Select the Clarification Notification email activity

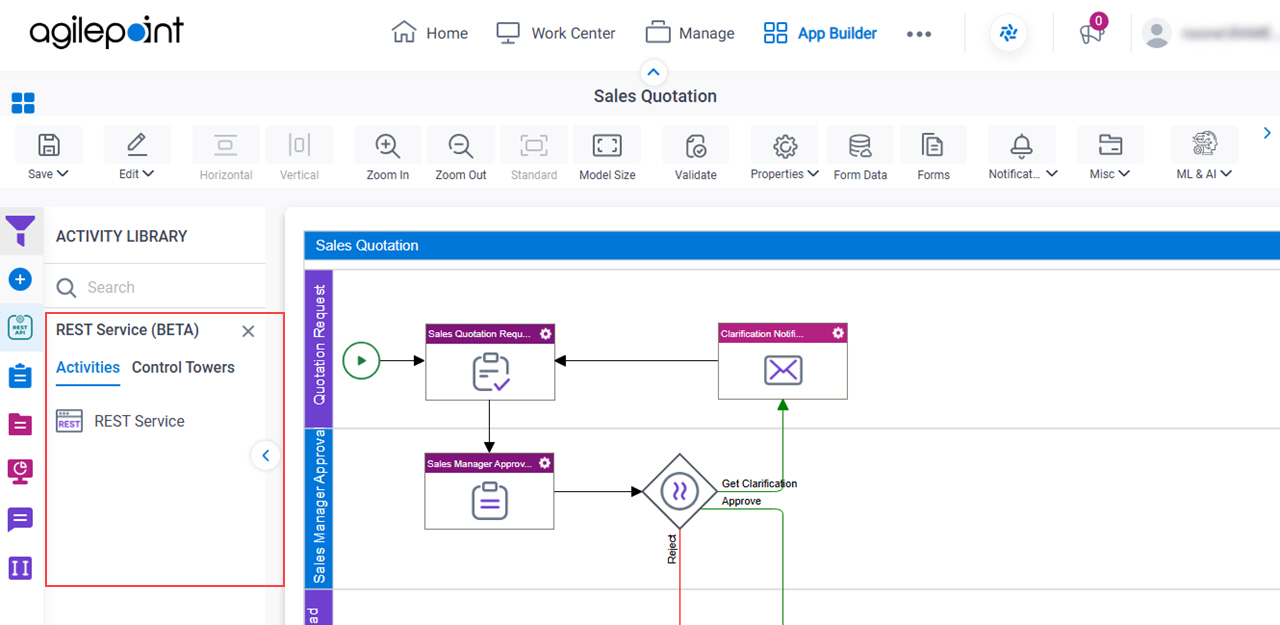point(783,361)
